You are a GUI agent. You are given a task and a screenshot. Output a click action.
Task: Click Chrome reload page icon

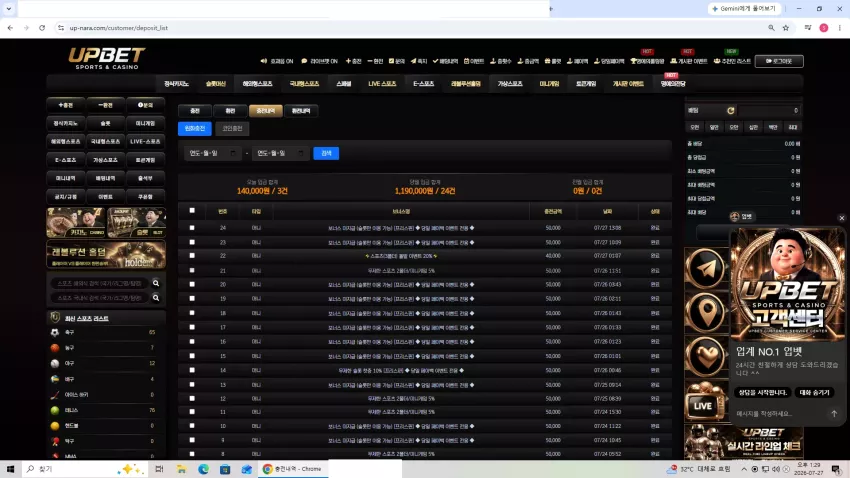pos(42,28)
